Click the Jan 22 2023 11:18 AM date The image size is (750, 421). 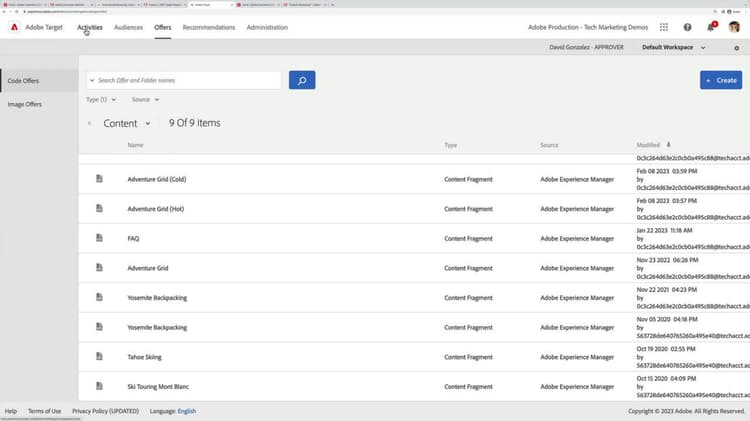[x=664, y=231]
